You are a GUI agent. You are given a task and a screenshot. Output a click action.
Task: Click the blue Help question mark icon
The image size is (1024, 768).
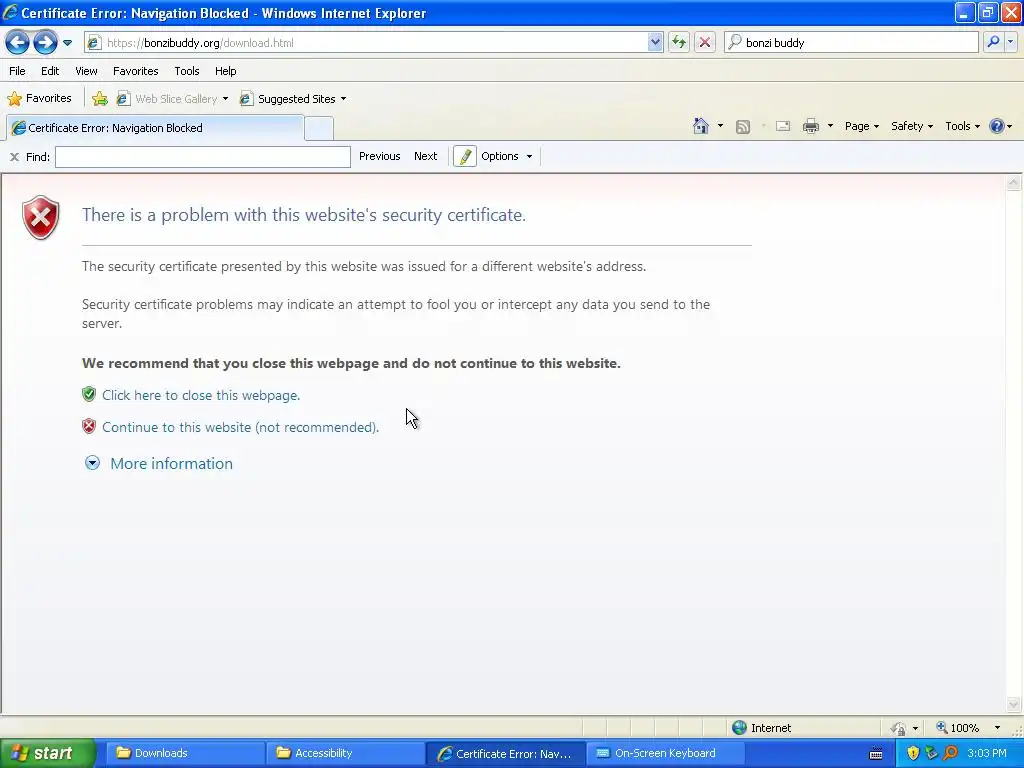[997, 126]
